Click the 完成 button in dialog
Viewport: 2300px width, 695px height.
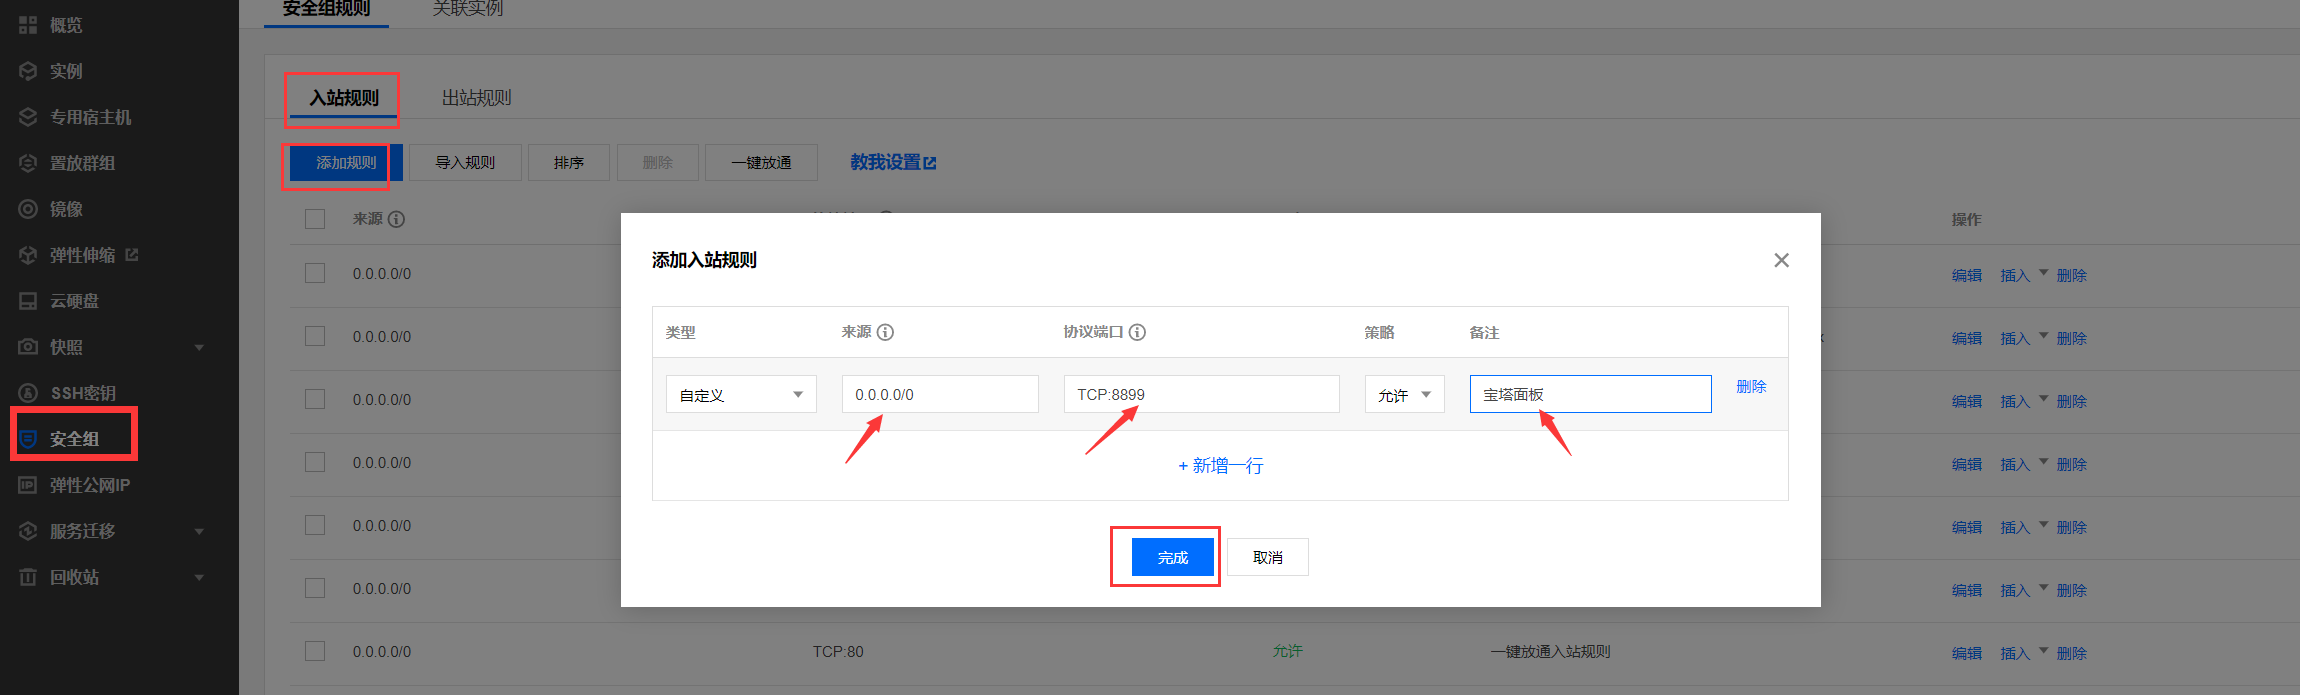click(x=1173, y=557)
